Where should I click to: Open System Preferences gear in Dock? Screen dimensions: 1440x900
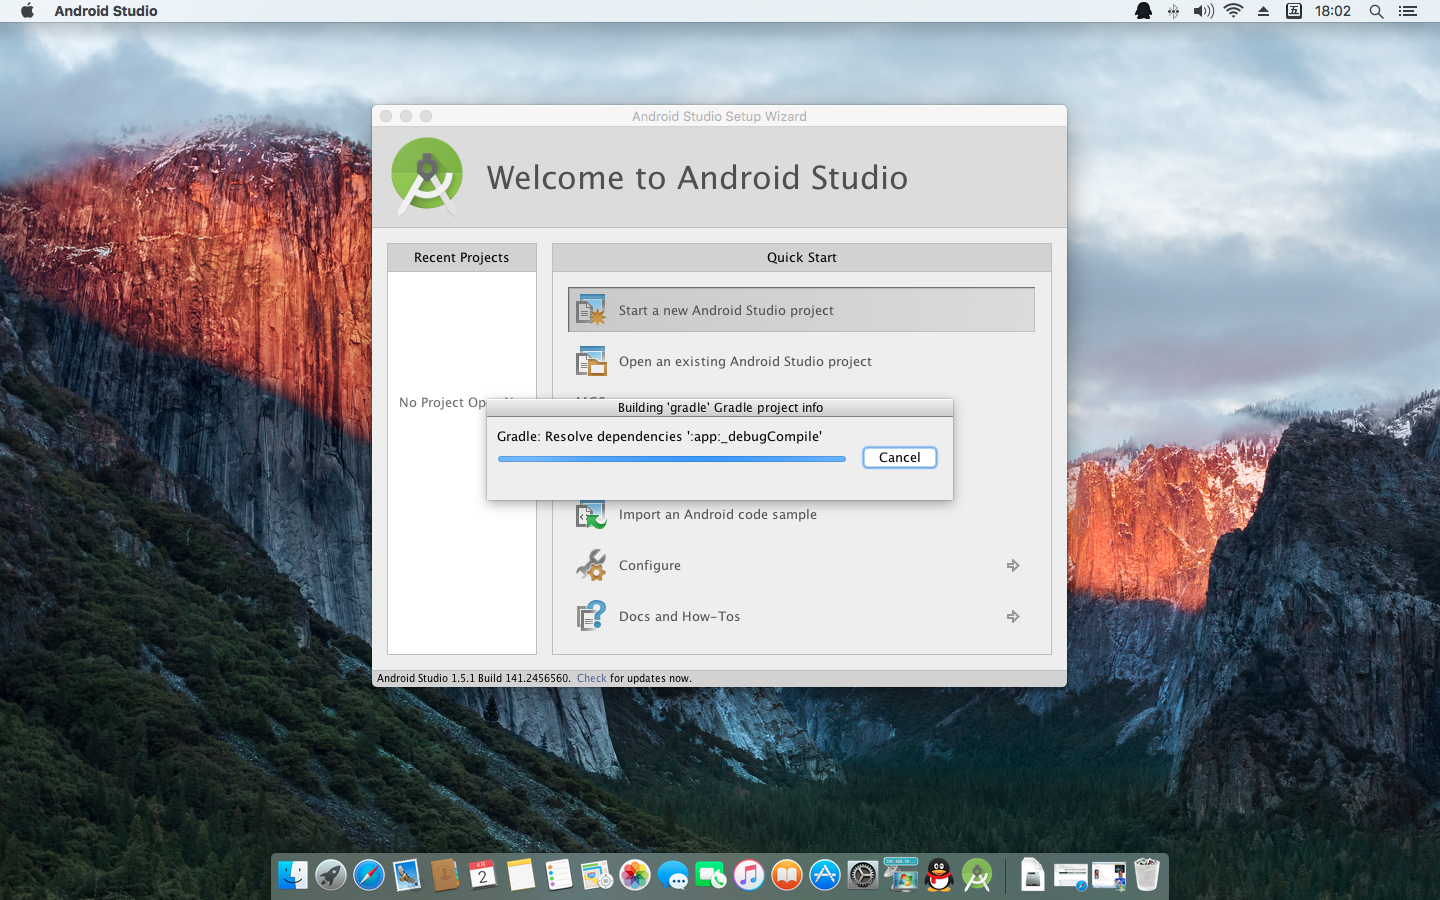(863, 876)
